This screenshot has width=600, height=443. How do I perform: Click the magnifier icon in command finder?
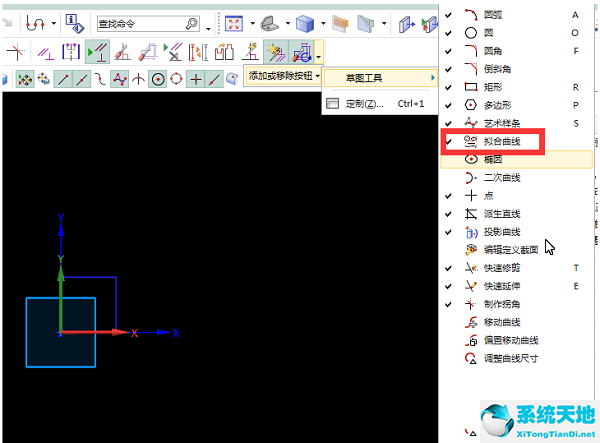192,24
